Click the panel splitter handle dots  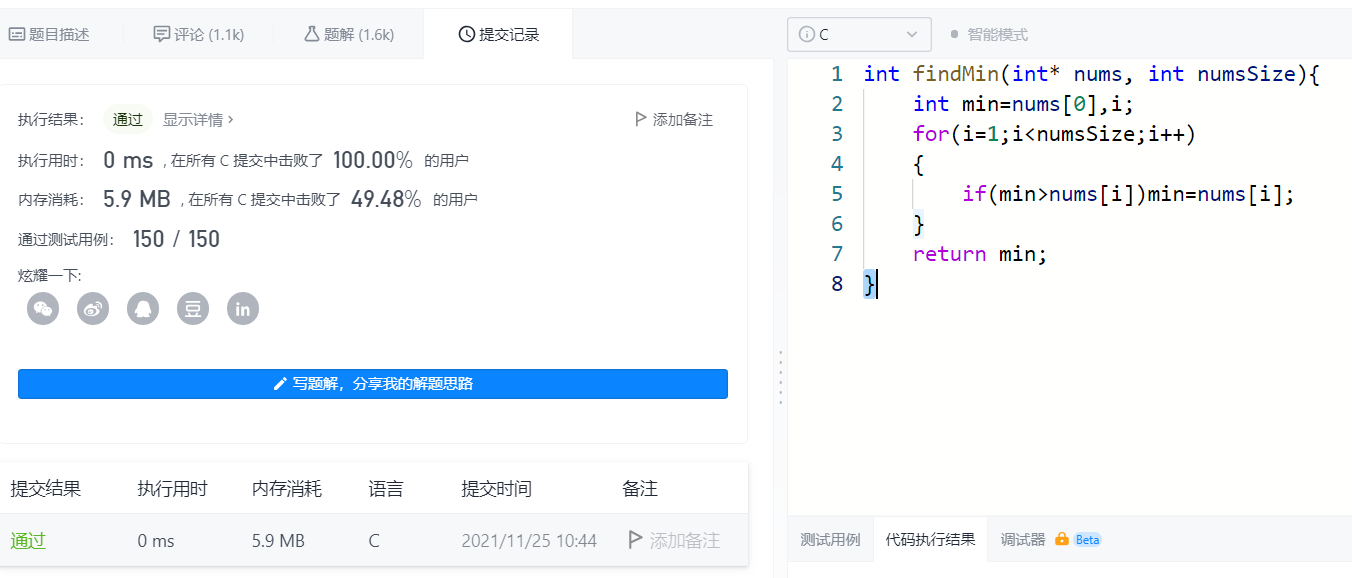click(780, 377)
